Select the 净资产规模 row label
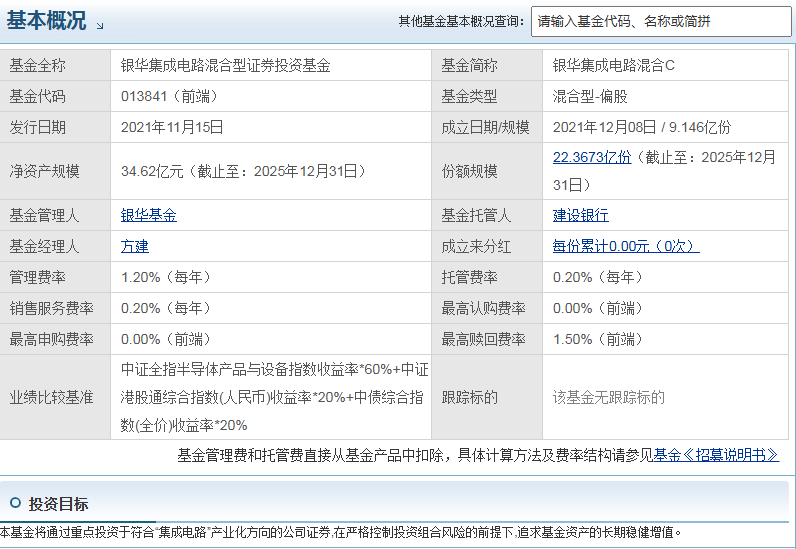This screenshot has width=796, height=549. tap(45, 171)
